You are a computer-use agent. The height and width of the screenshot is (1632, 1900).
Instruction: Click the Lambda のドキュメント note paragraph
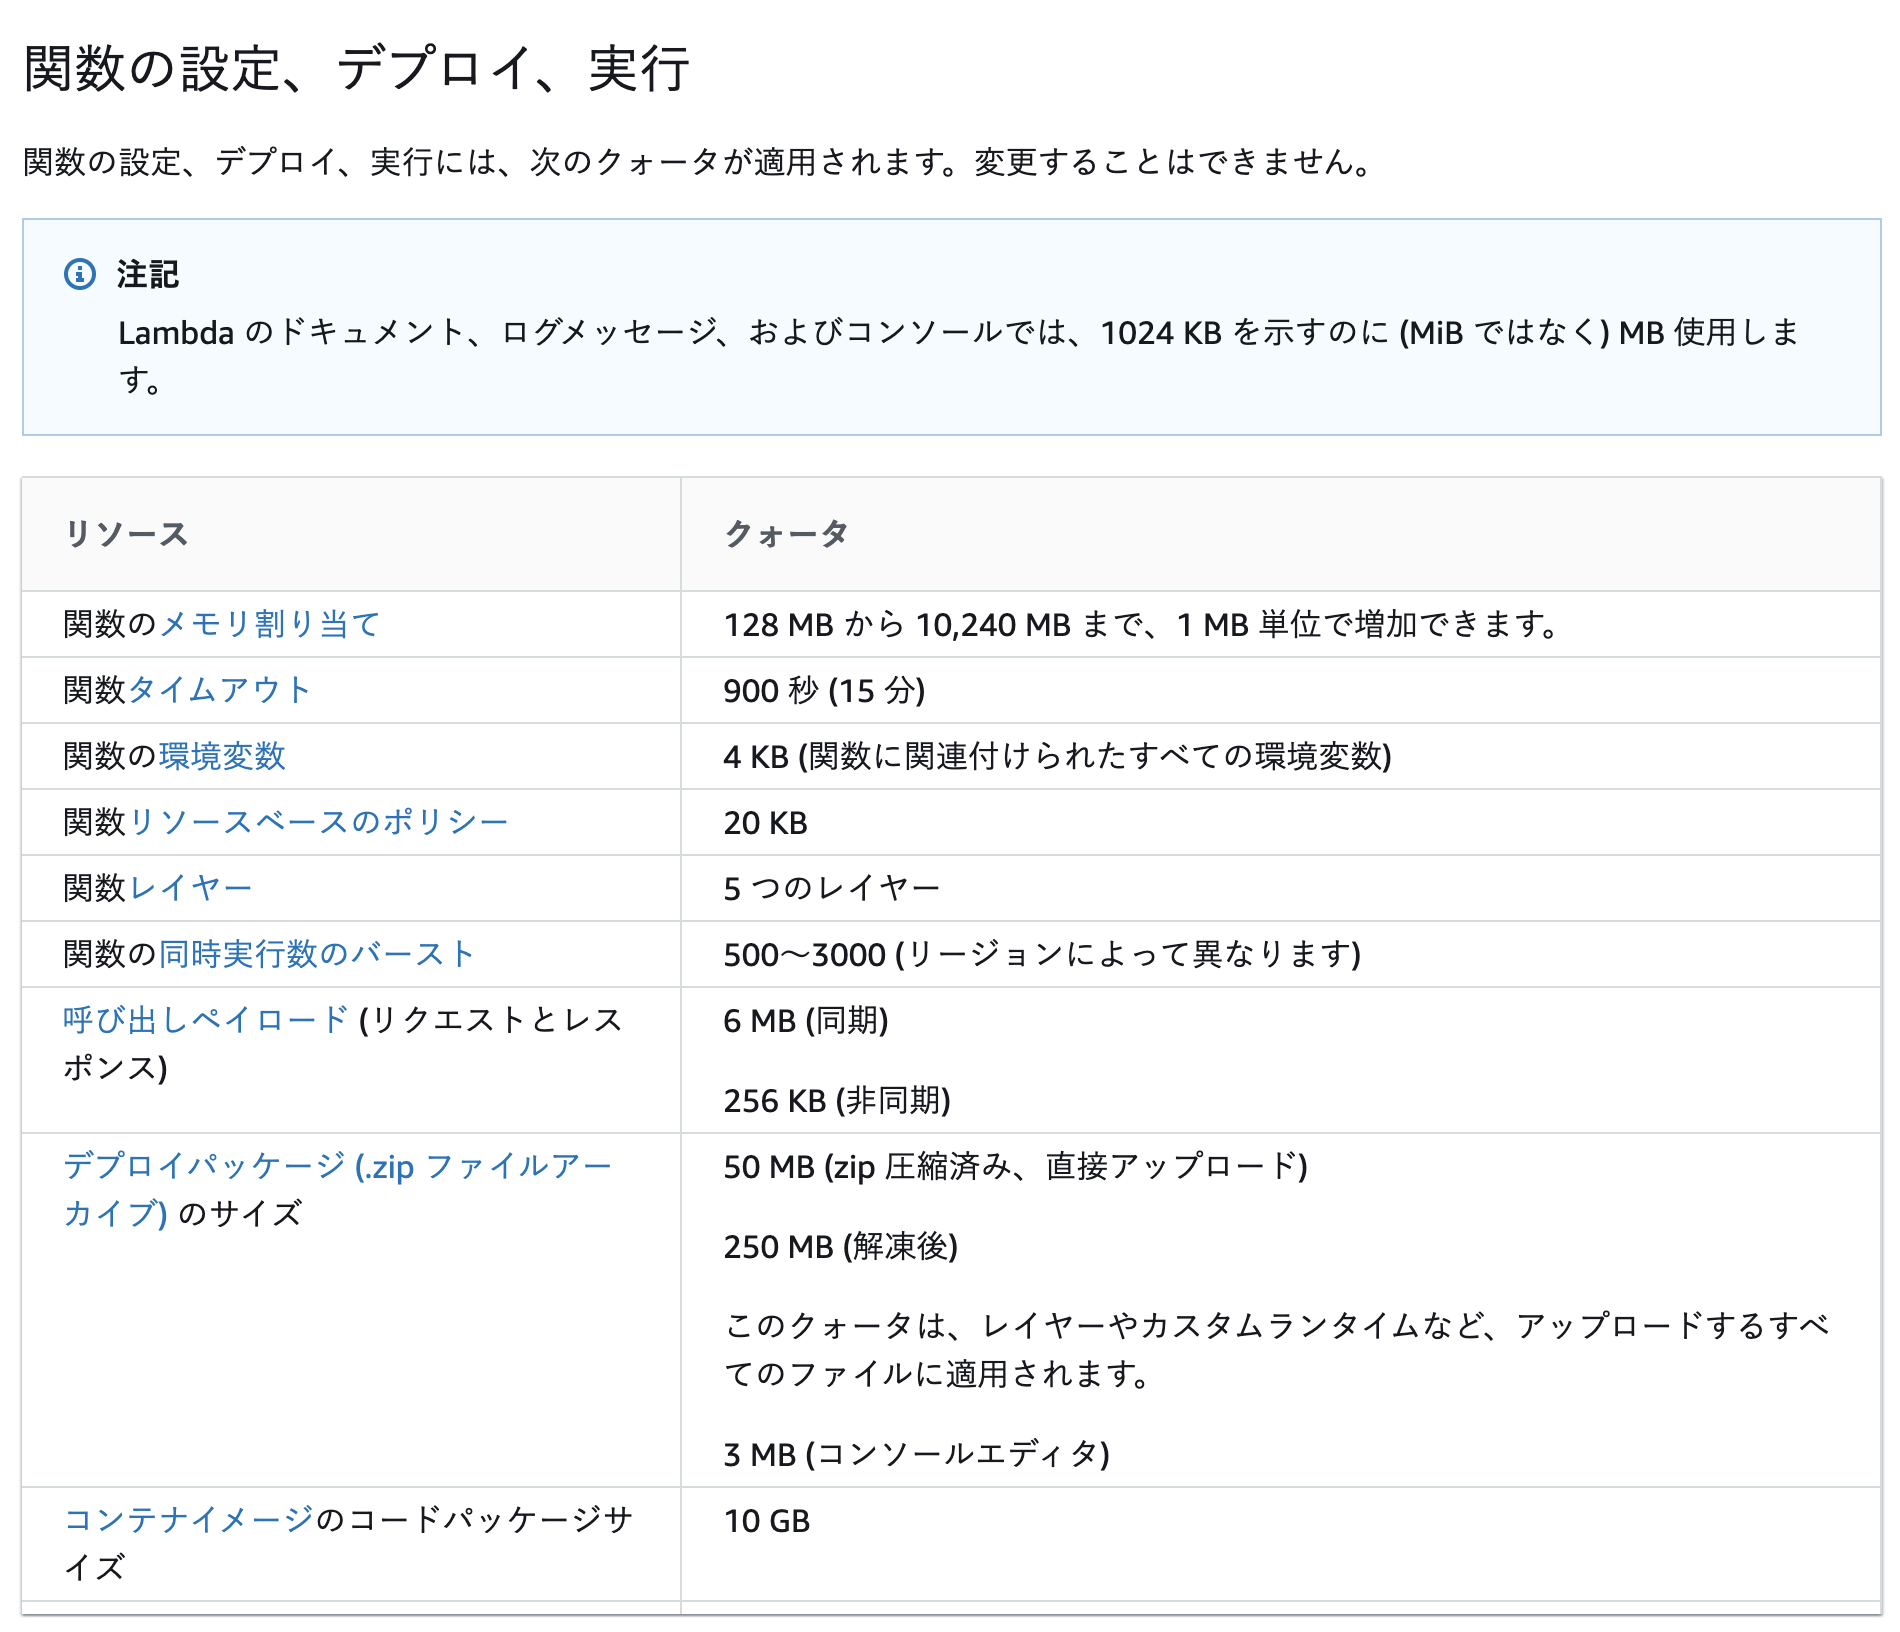(x=959, y=356)
